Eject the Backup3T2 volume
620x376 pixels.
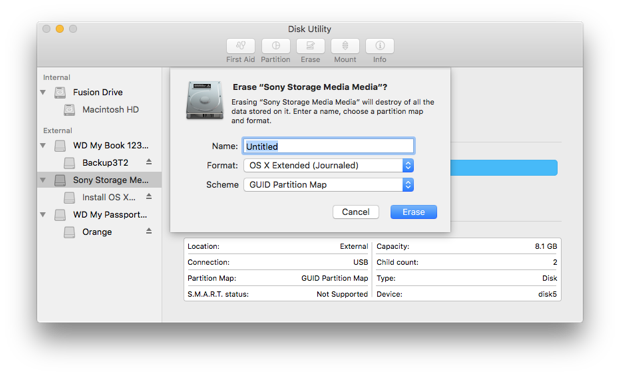[x=149, y=162]
